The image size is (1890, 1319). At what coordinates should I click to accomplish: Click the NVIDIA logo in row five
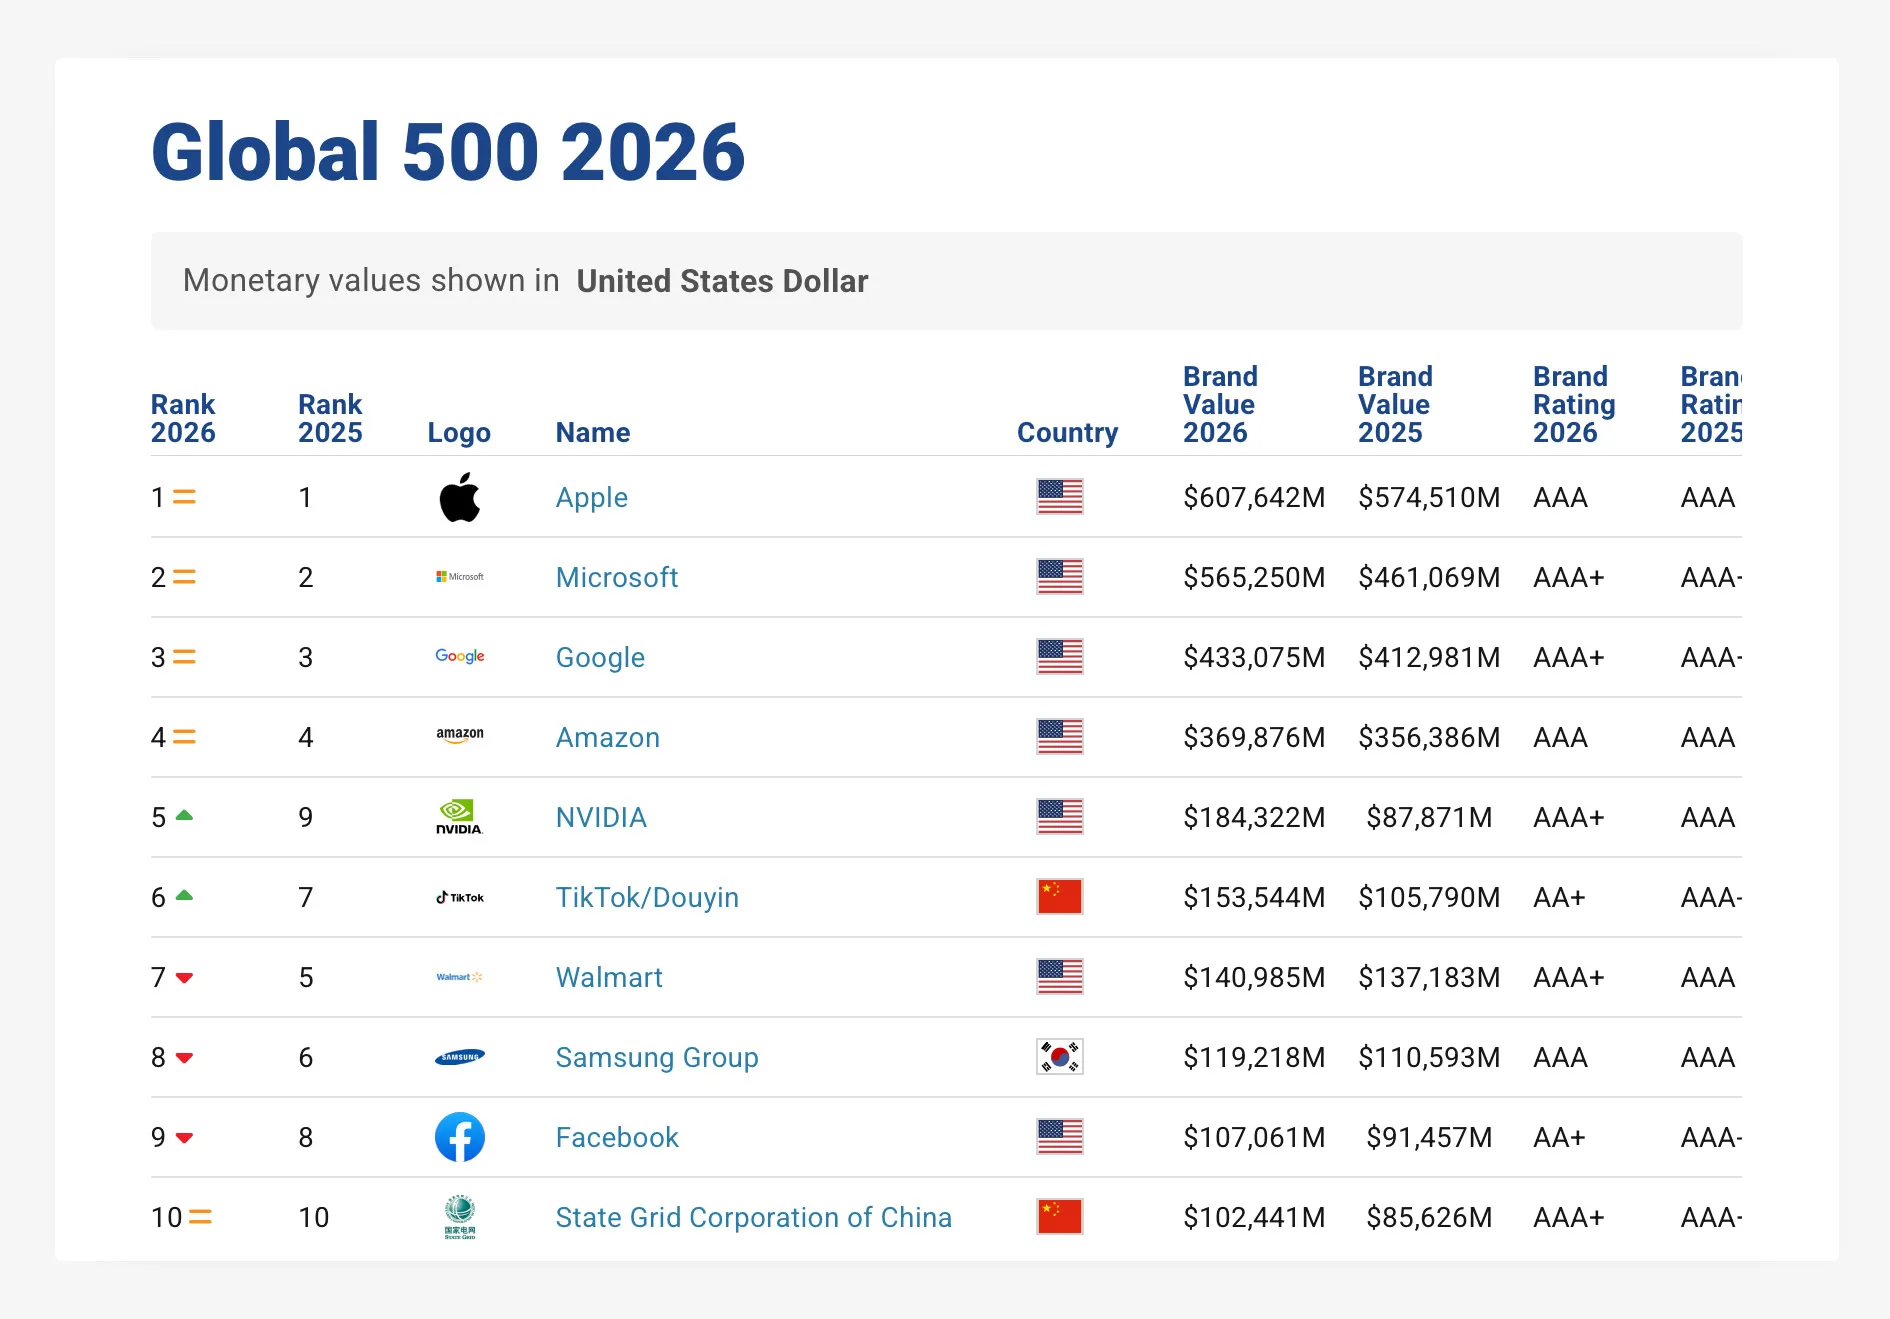point(459,817)
